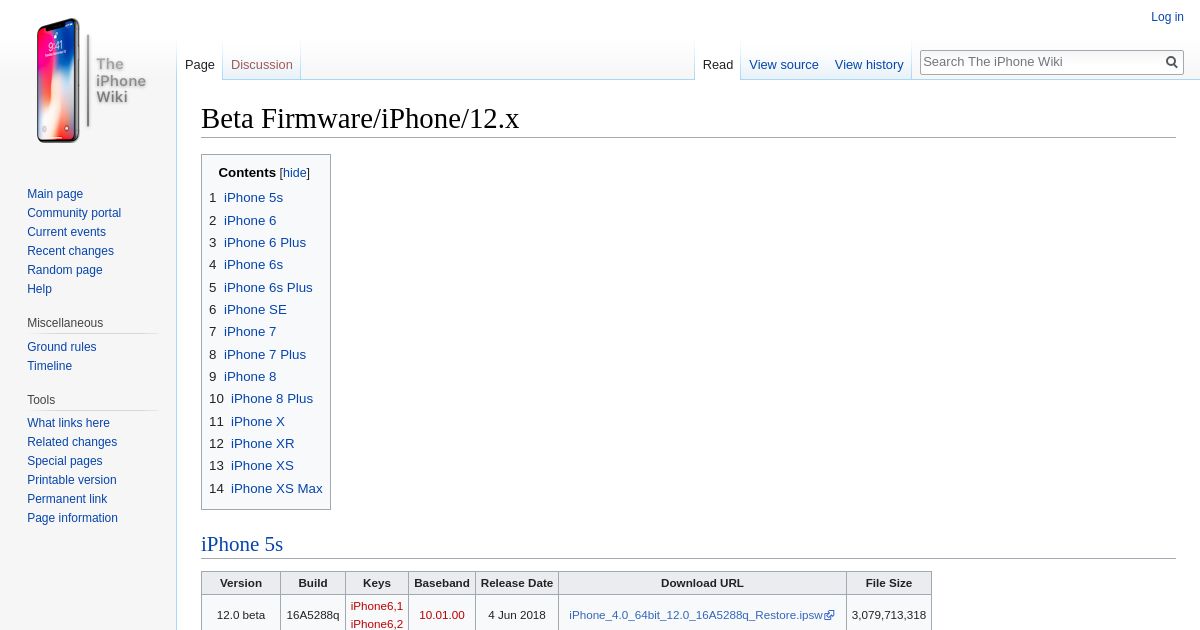
Task: Click the iPhone 5s section heading link
Action: [242, 544]
